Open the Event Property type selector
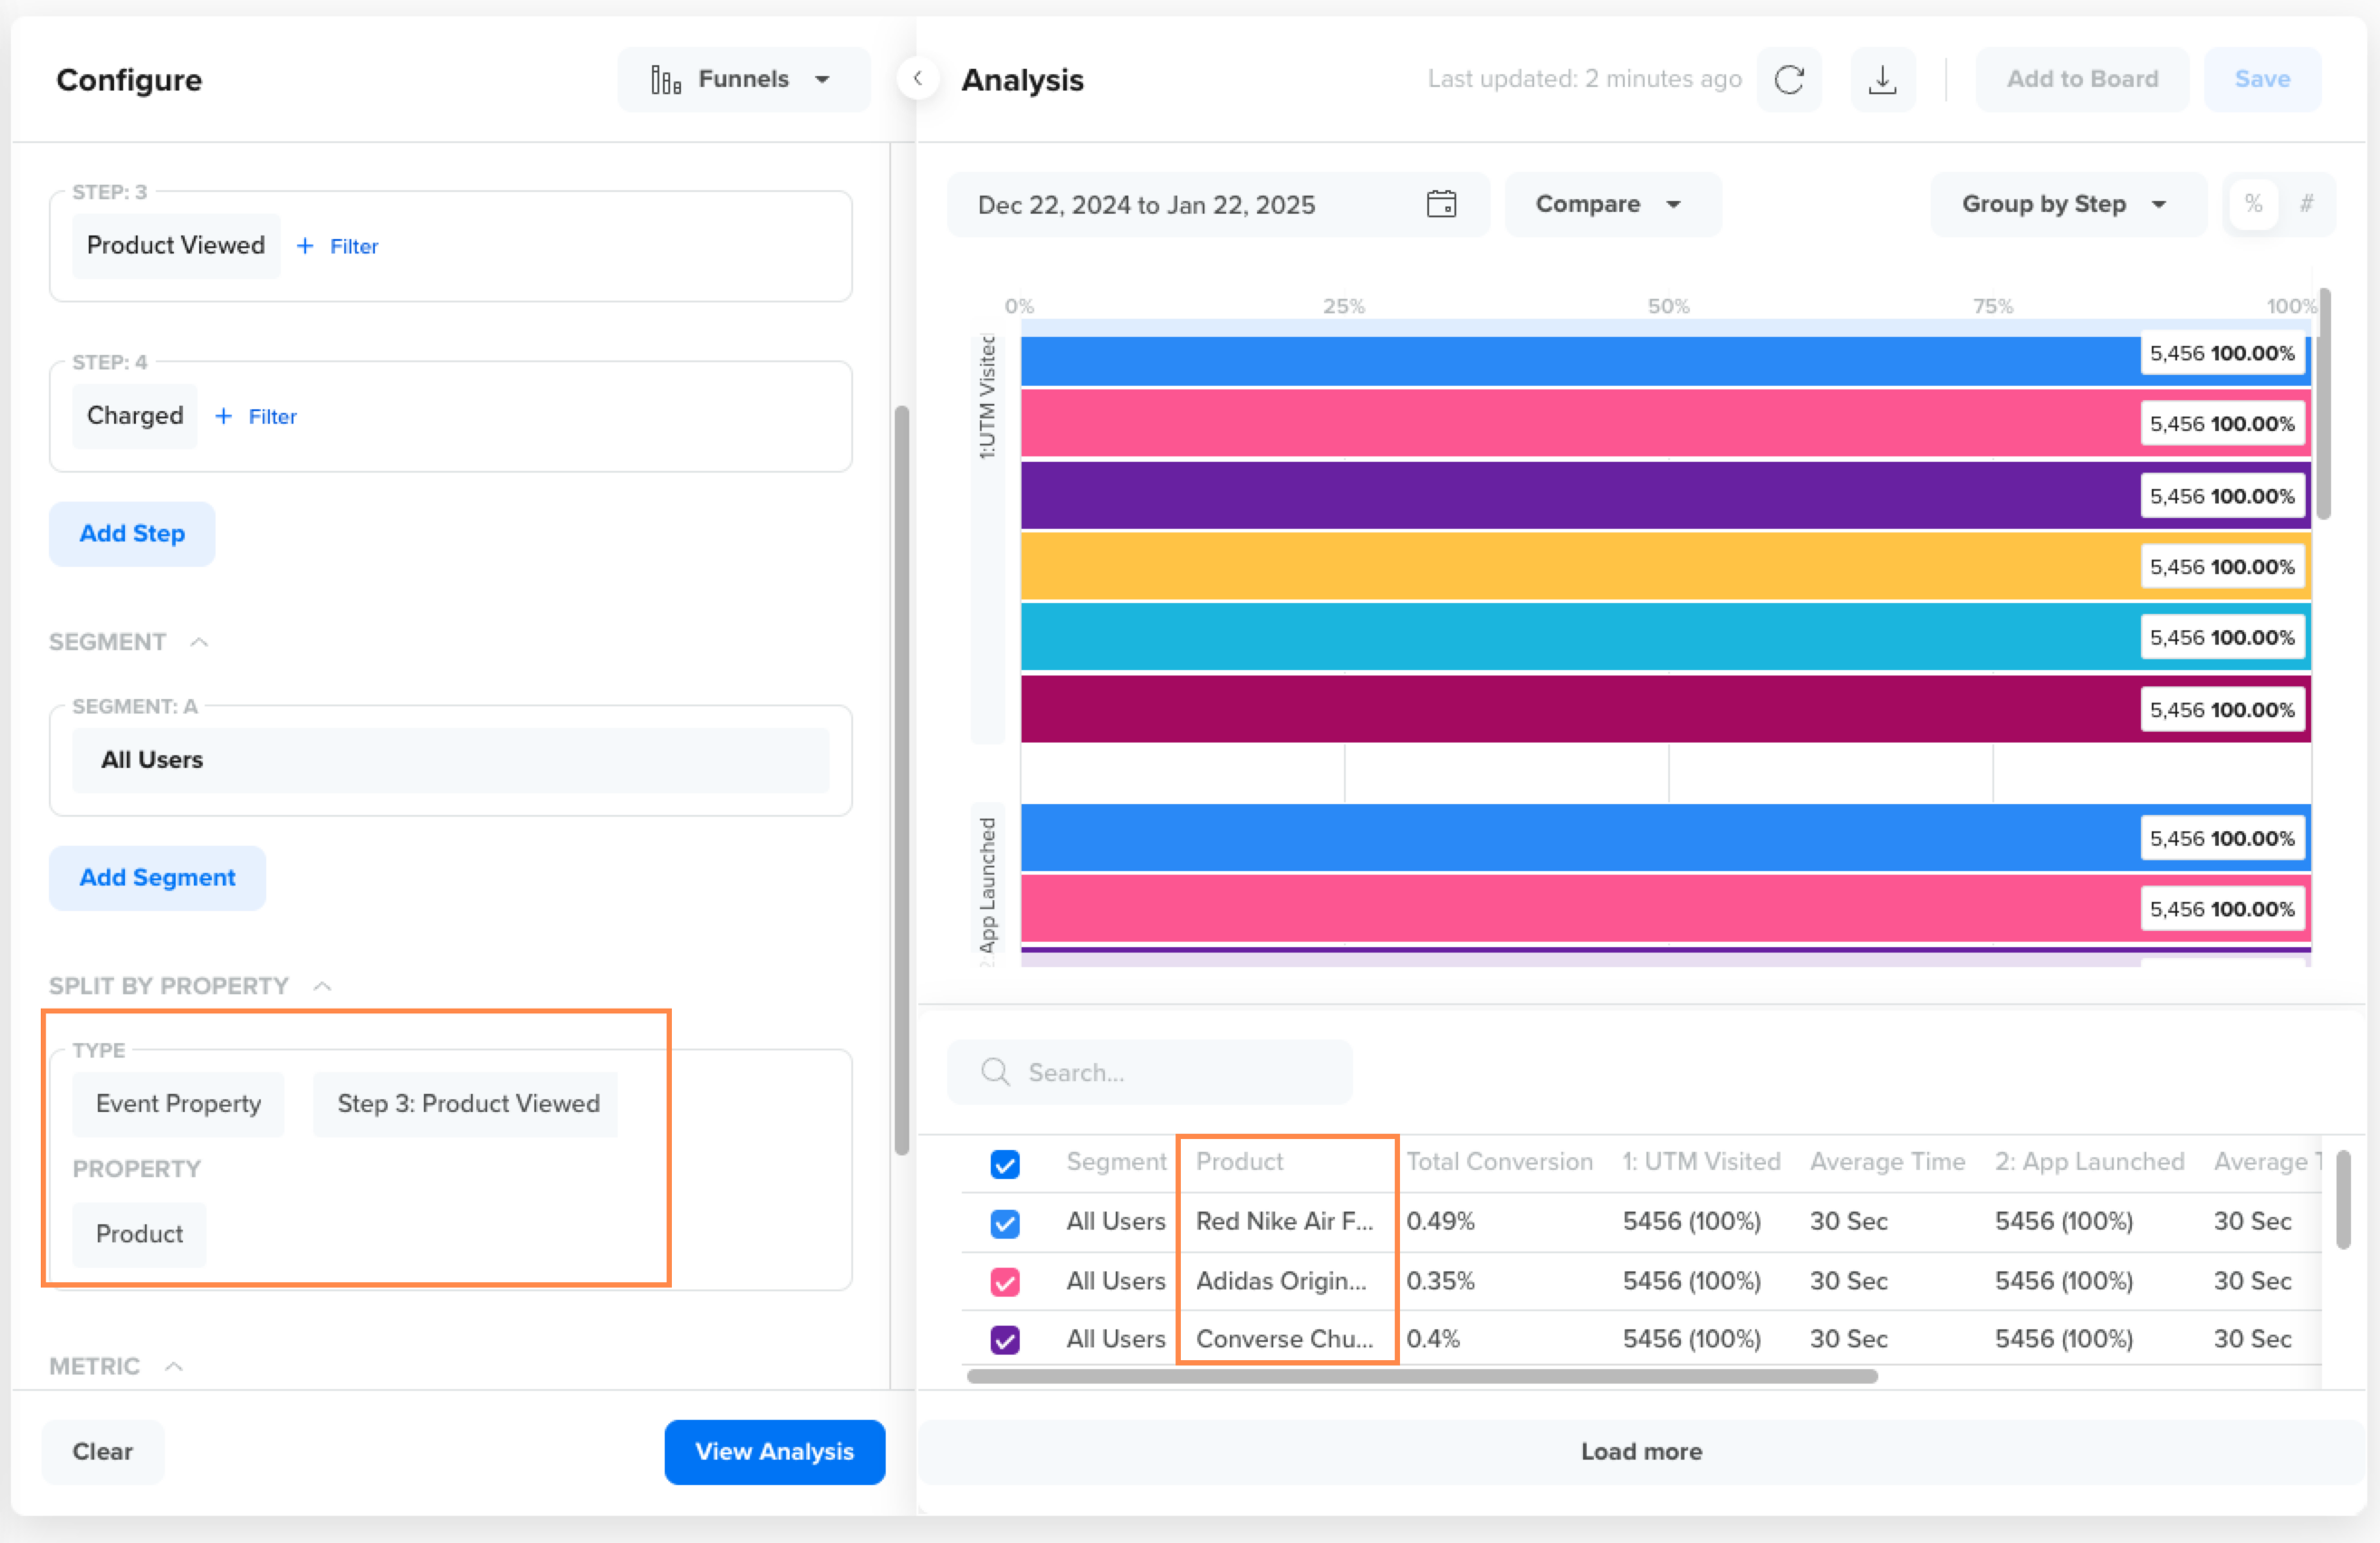Viewport: 2380px width, 1543px height. coord(178,1104)
